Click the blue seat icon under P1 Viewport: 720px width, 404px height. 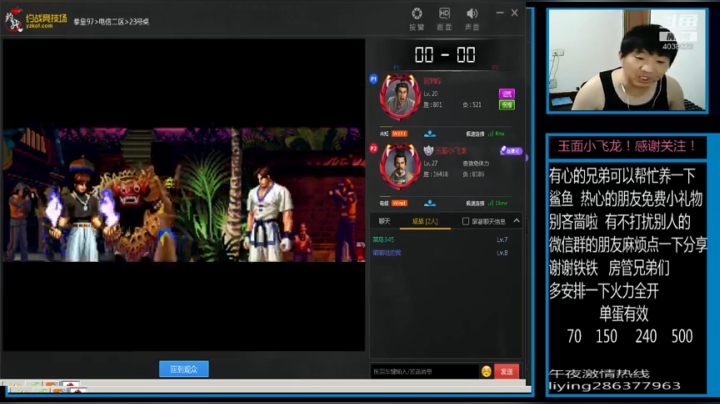[x=430, y=134]
